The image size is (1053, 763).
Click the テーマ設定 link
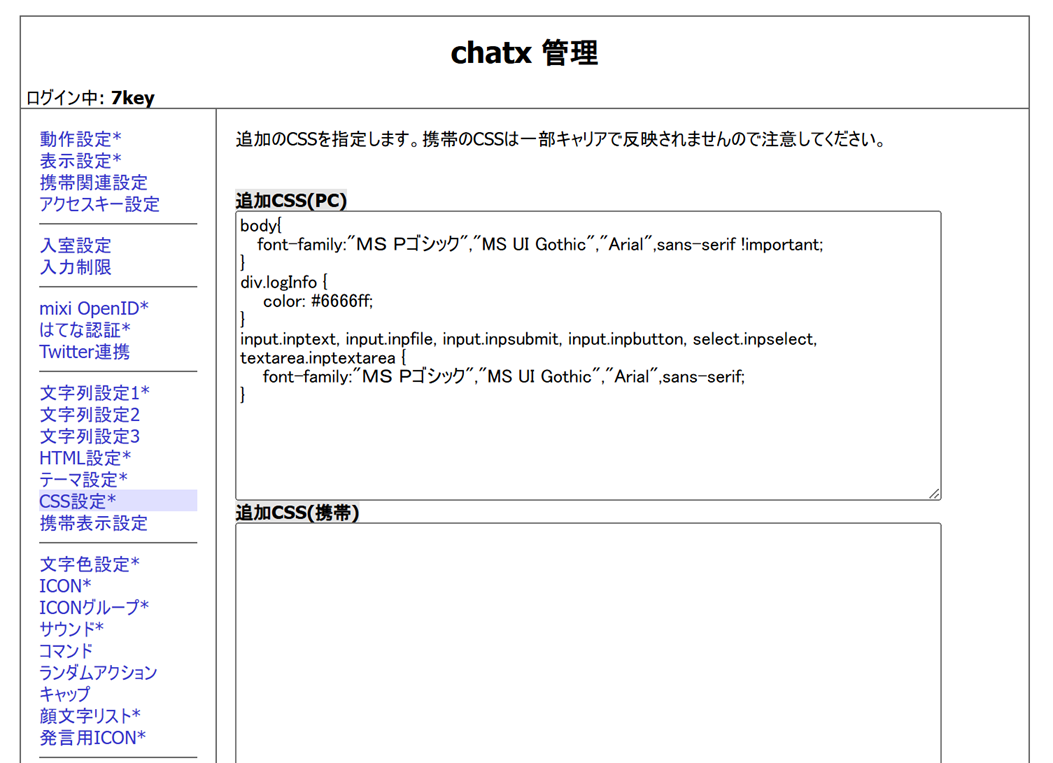point(83,480)
